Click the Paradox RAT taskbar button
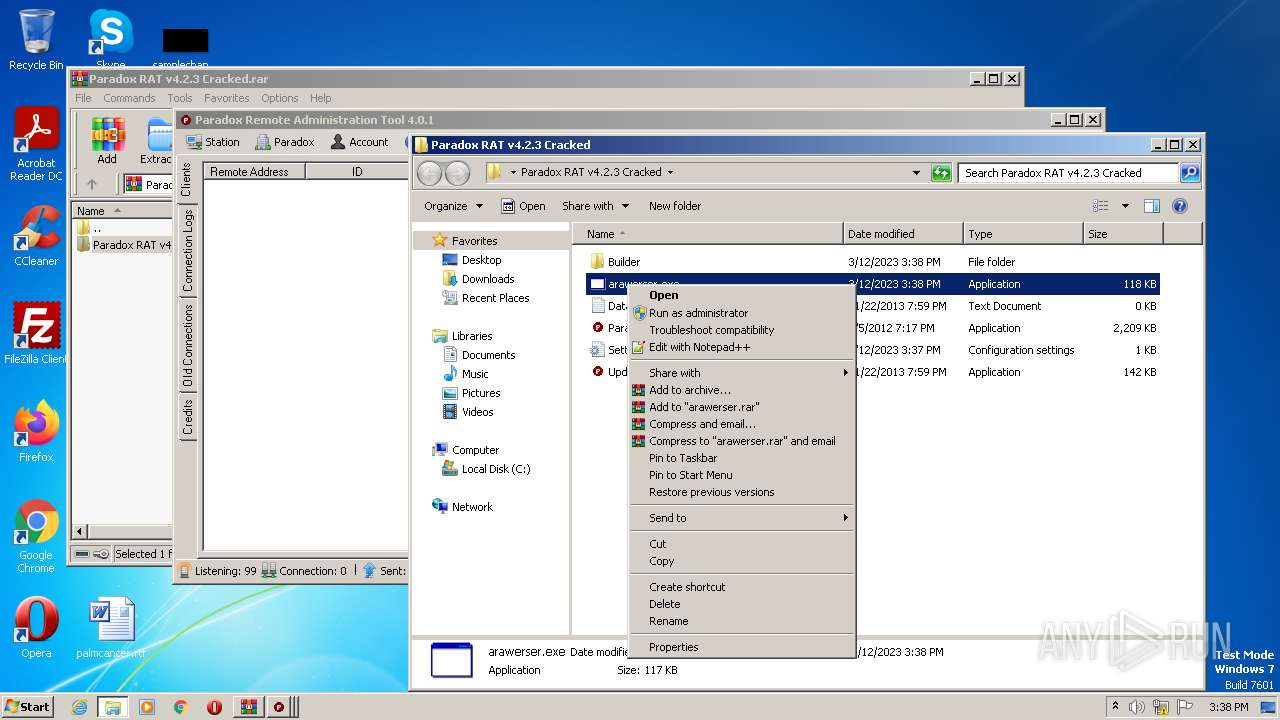 (x=280, y=707)
